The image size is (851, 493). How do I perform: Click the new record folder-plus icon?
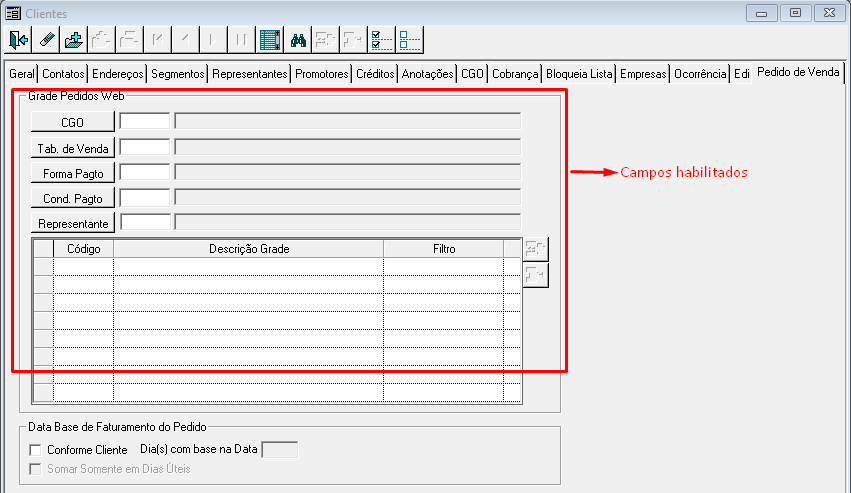74,40
